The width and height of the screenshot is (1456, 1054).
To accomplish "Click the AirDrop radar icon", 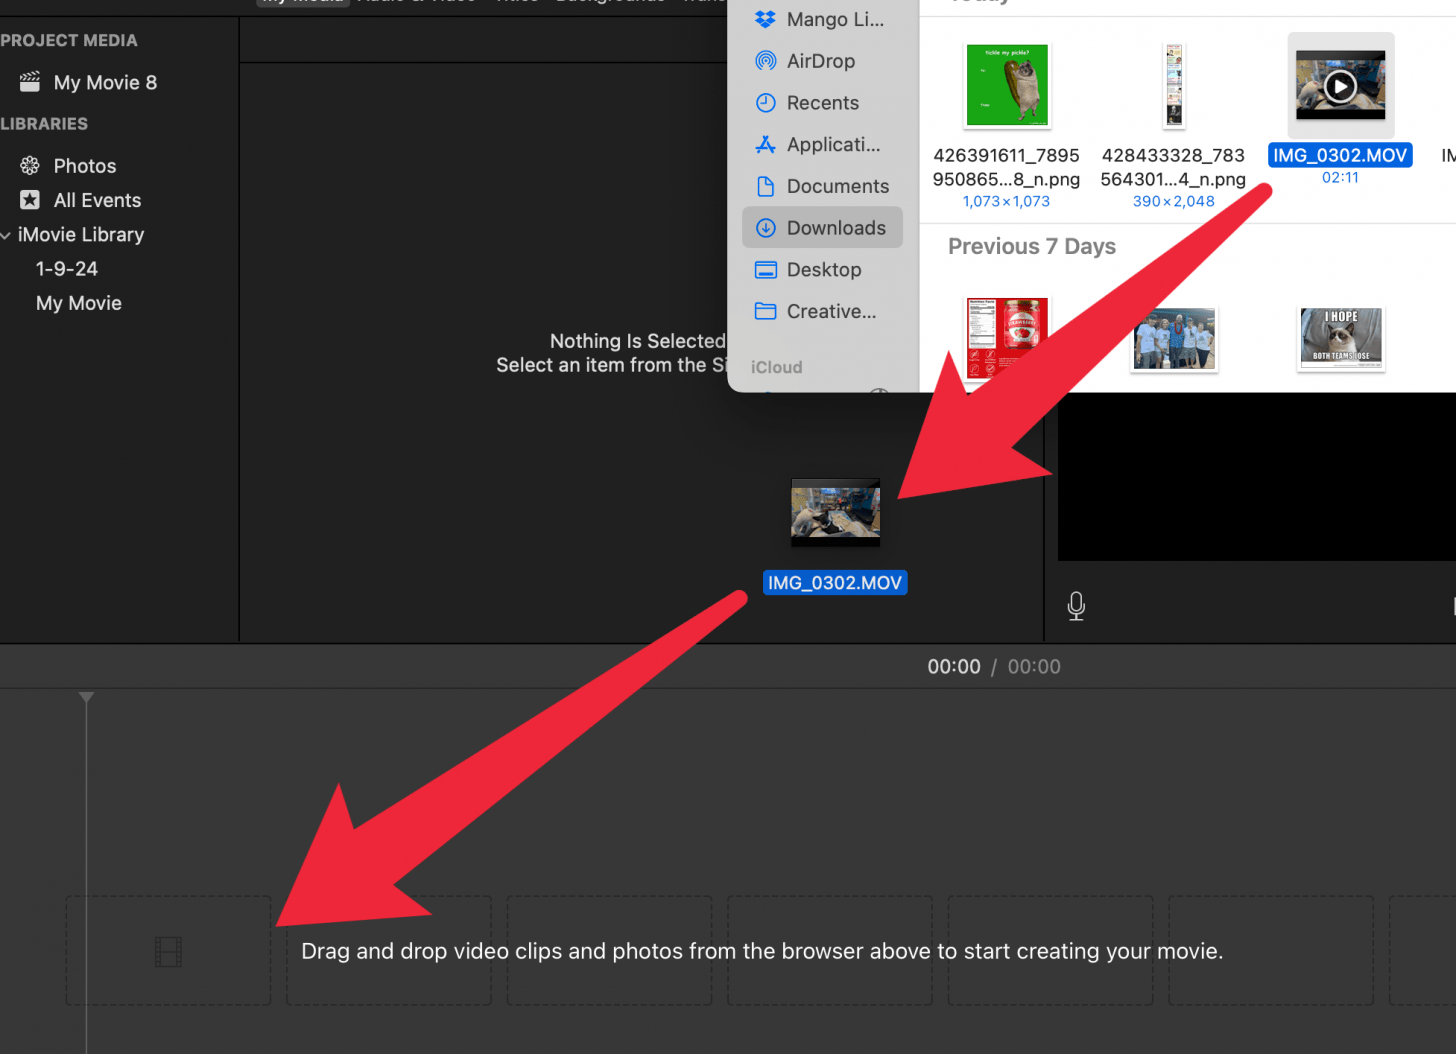I will tap(766, 61).
